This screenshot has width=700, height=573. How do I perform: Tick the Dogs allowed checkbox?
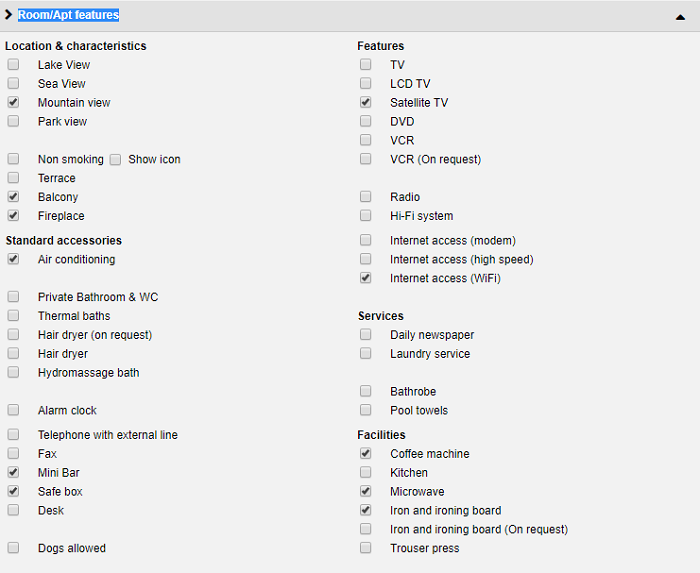13,548
